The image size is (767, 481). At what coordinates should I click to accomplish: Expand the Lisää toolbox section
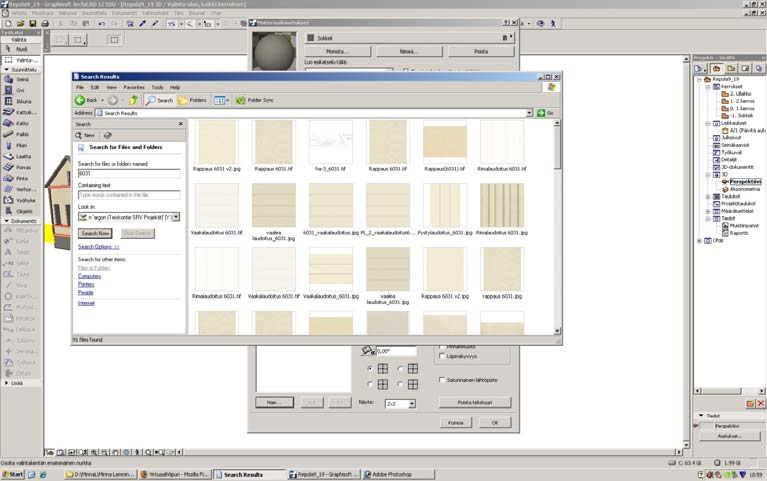6,383
